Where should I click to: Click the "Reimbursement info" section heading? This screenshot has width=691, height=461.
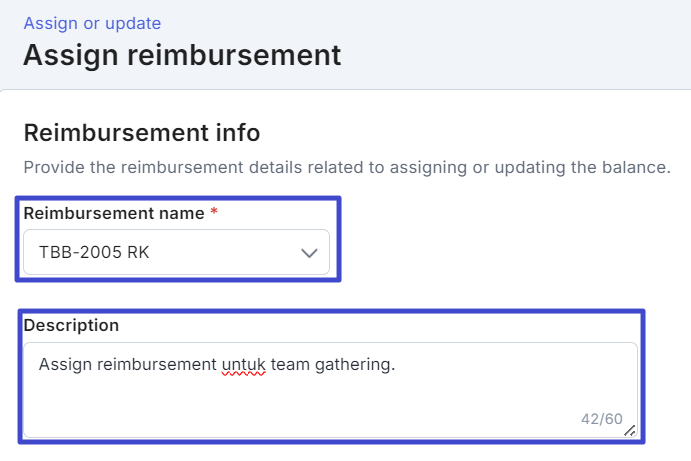click(142, 133)
